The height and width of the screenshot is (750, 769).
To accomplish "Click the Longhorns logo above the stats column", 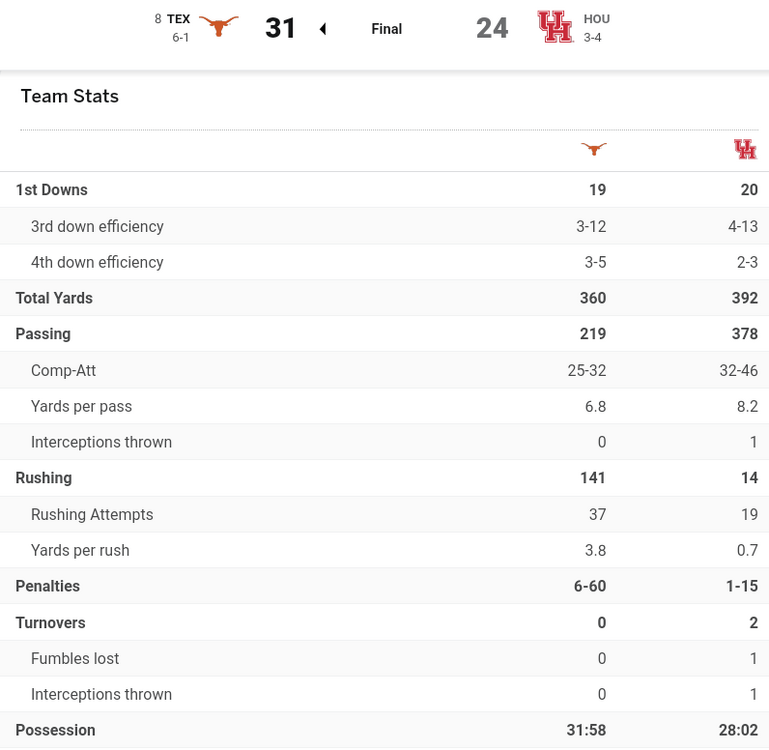I will point(594,149).
